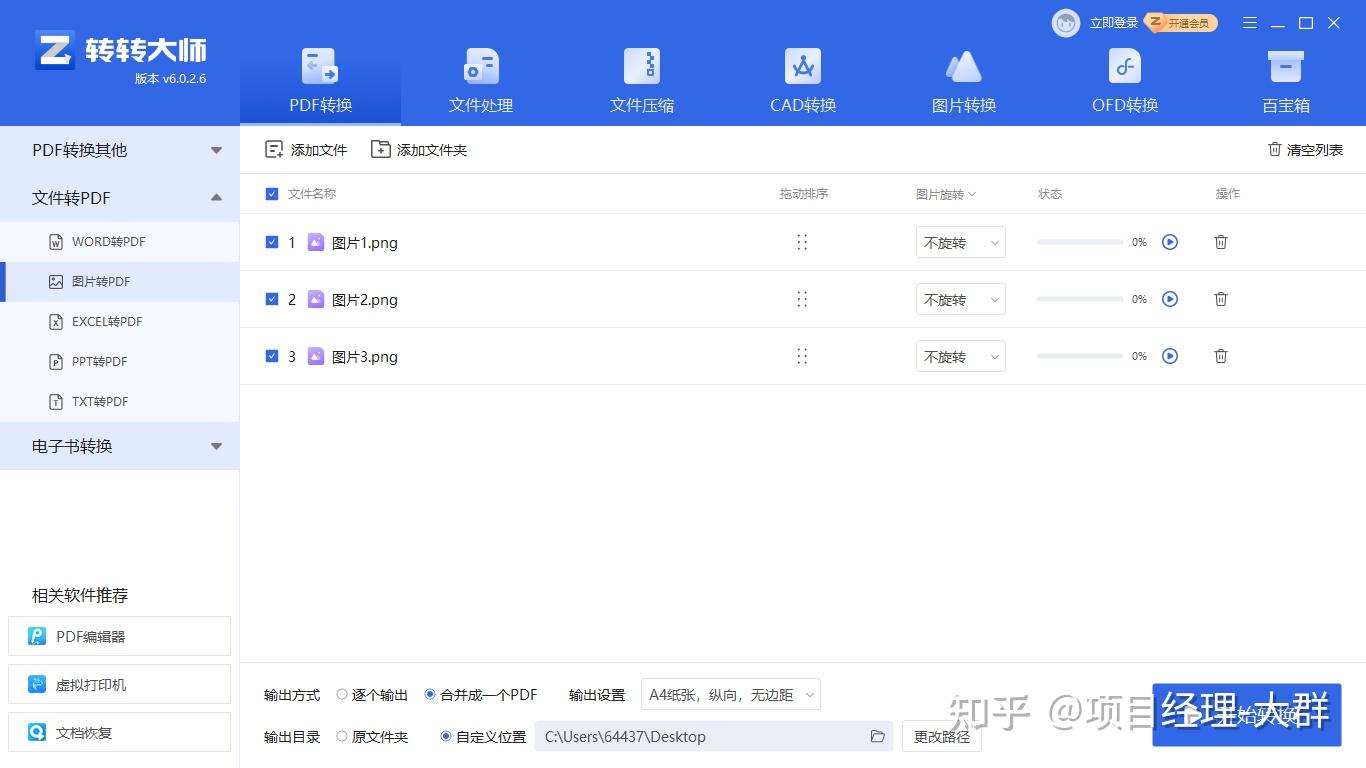
Task: Toggle the select-all 文件名称 checkbox
Action: tap(272, 194)
